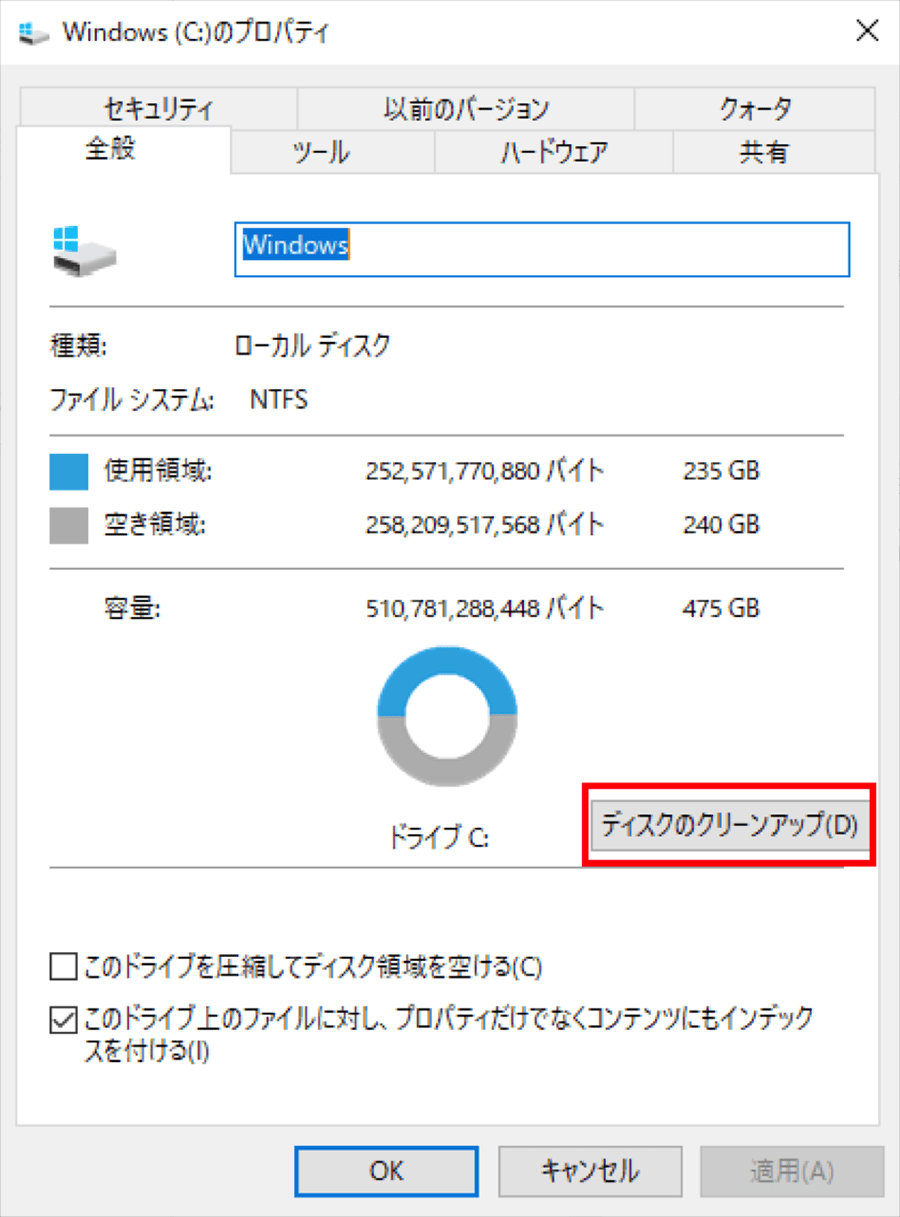Click the キャンセル button
Screen dimensions: 900x1217
point(589,1171)
